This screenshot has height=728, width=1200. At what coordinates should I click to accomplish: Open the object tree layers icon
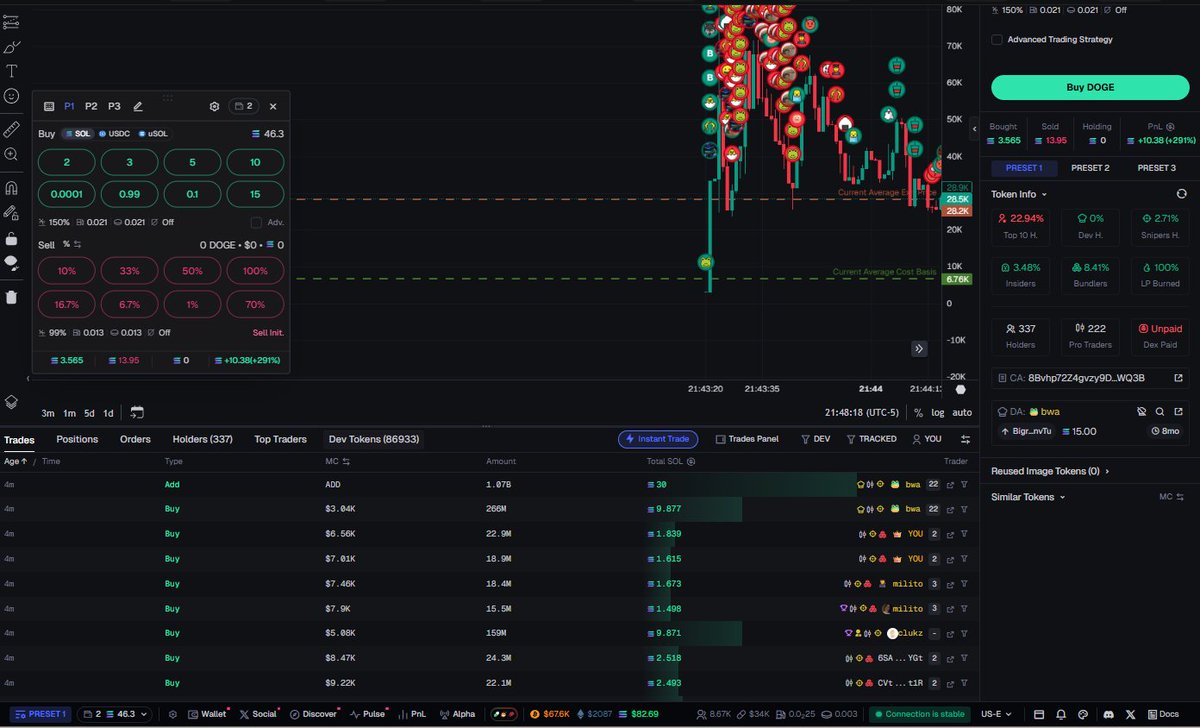point(12,401)
